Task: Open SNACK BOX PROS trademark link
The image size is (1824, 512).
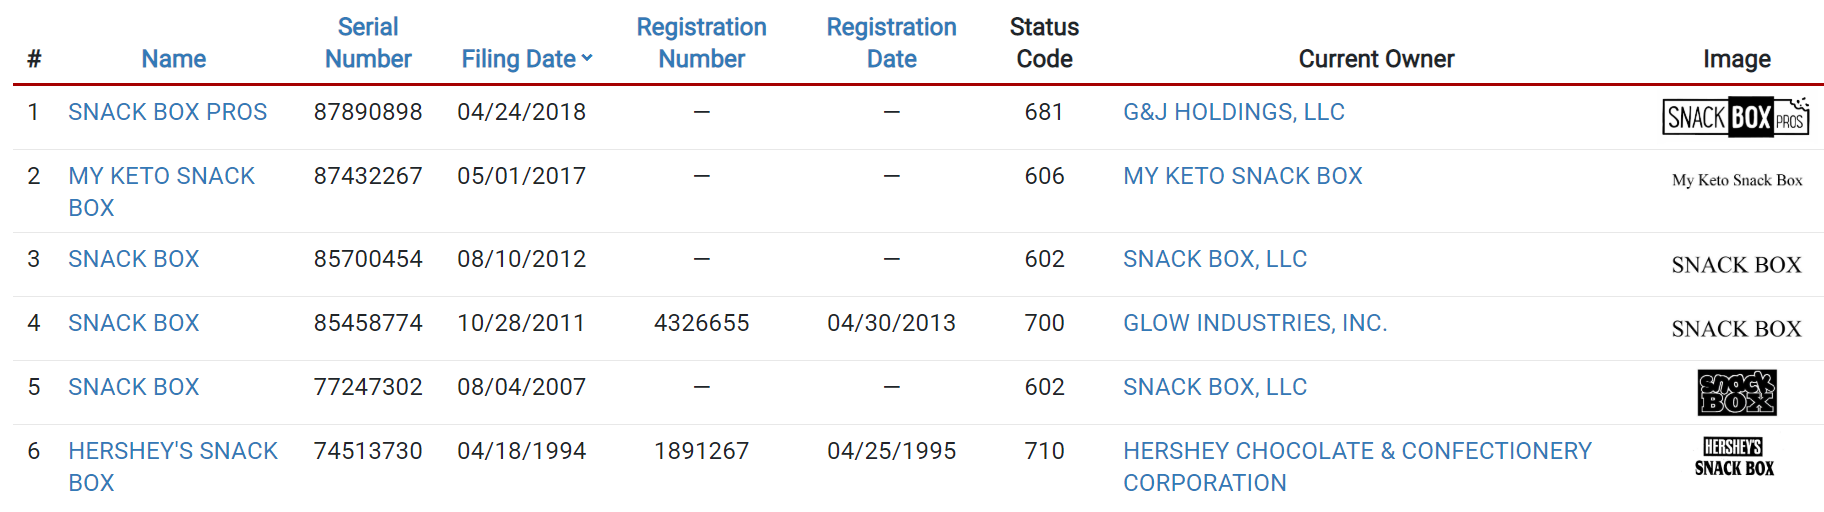Action: 167,112
